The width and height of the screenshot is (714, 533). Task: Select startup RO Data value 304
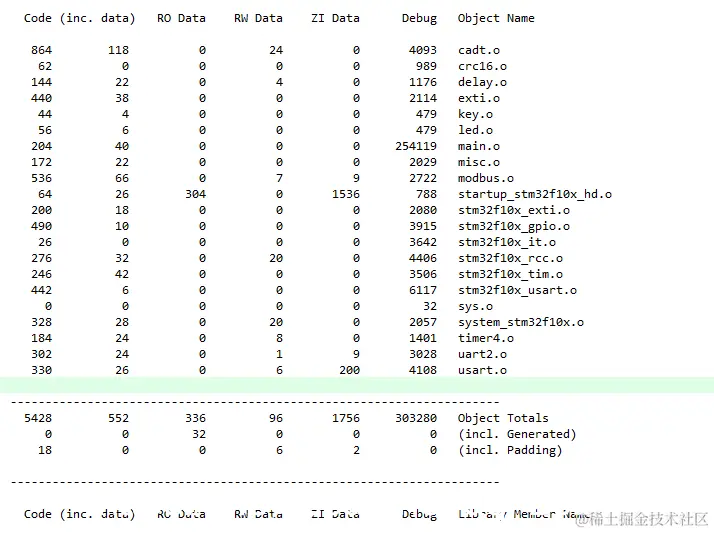pyautogui.click(x=195, y=194)
